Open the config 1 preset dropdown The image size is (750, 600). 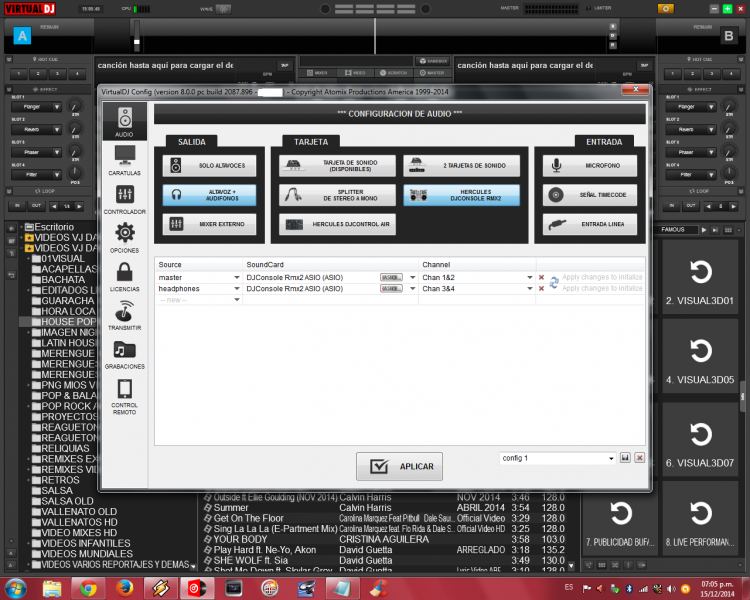point(610,458)
